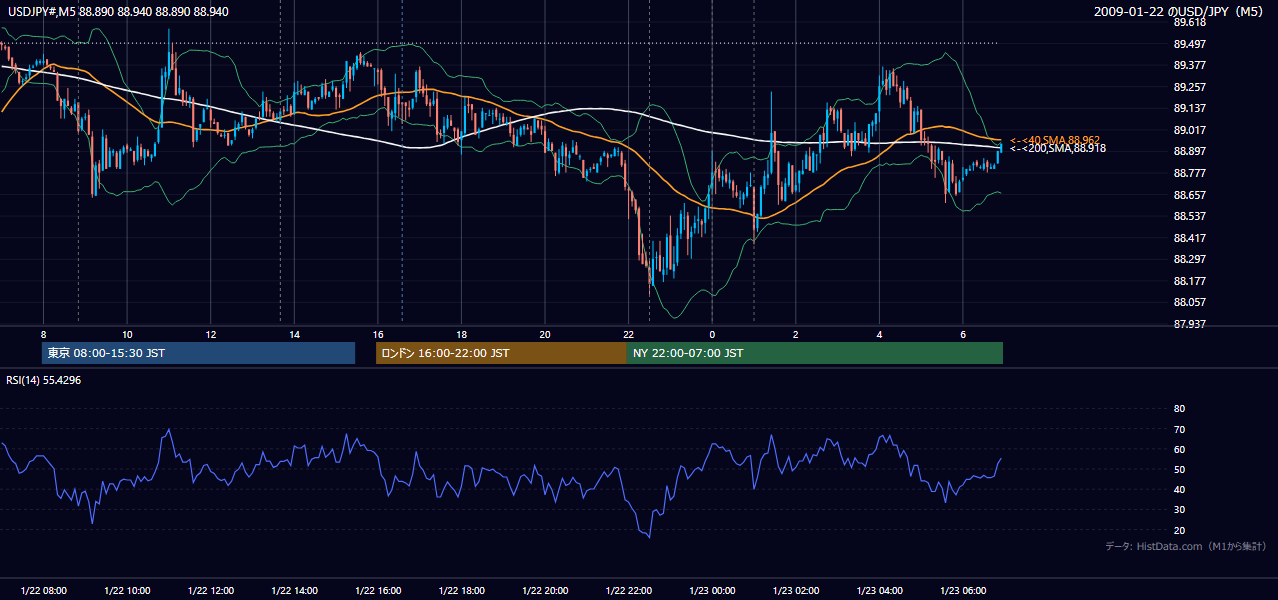
Task: Click the bottom time label 1/22 16:00
Action: [378, 591]
